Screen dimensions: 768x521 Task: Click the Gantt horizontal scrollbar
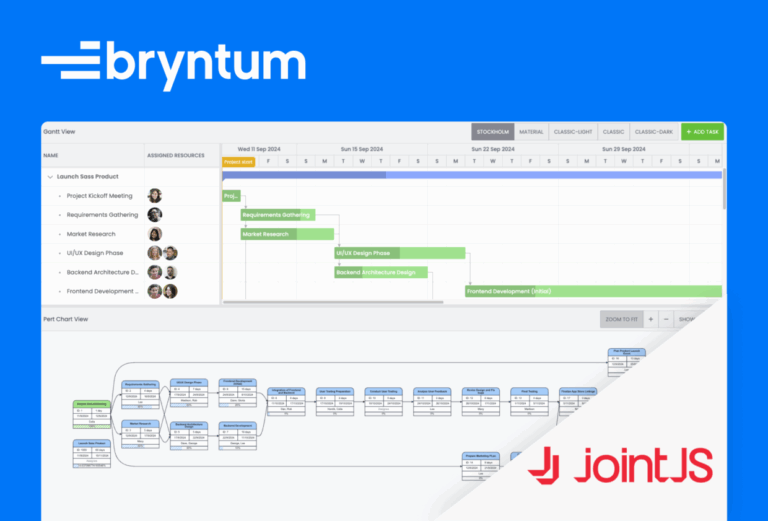[x=333, y=302]
